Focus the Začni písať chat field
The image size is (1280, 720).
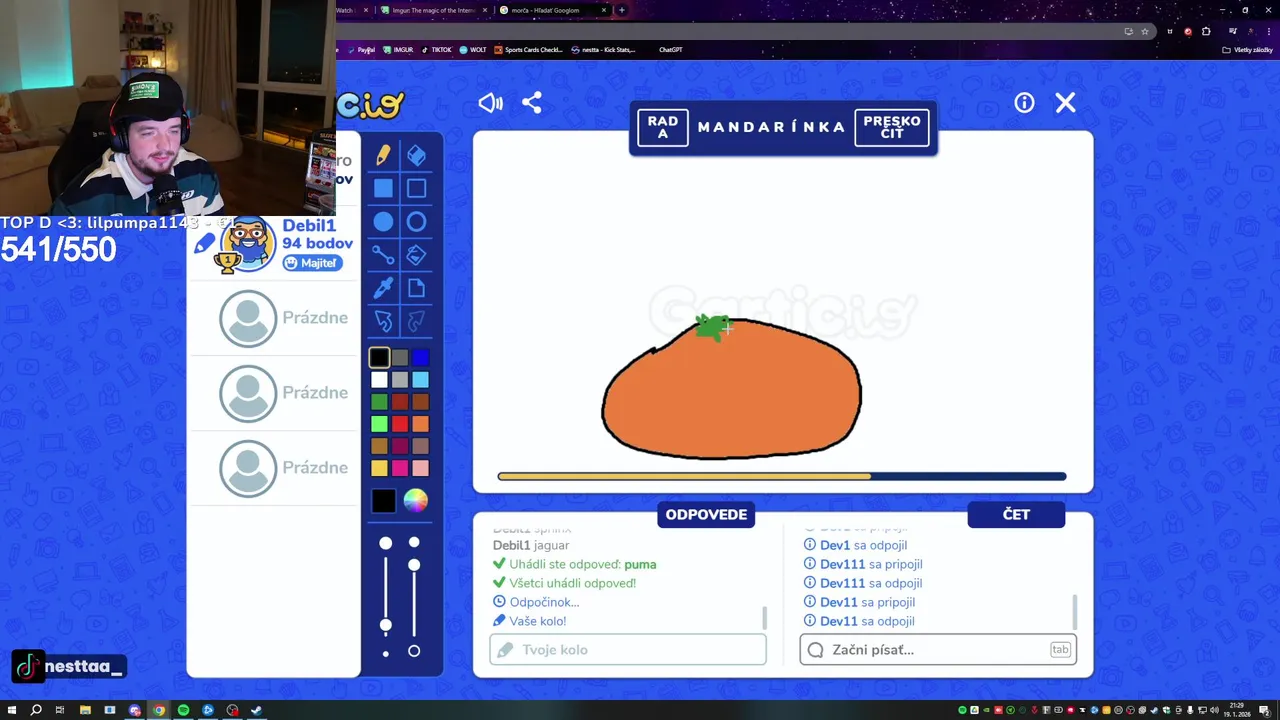click(x=938, y=650)
